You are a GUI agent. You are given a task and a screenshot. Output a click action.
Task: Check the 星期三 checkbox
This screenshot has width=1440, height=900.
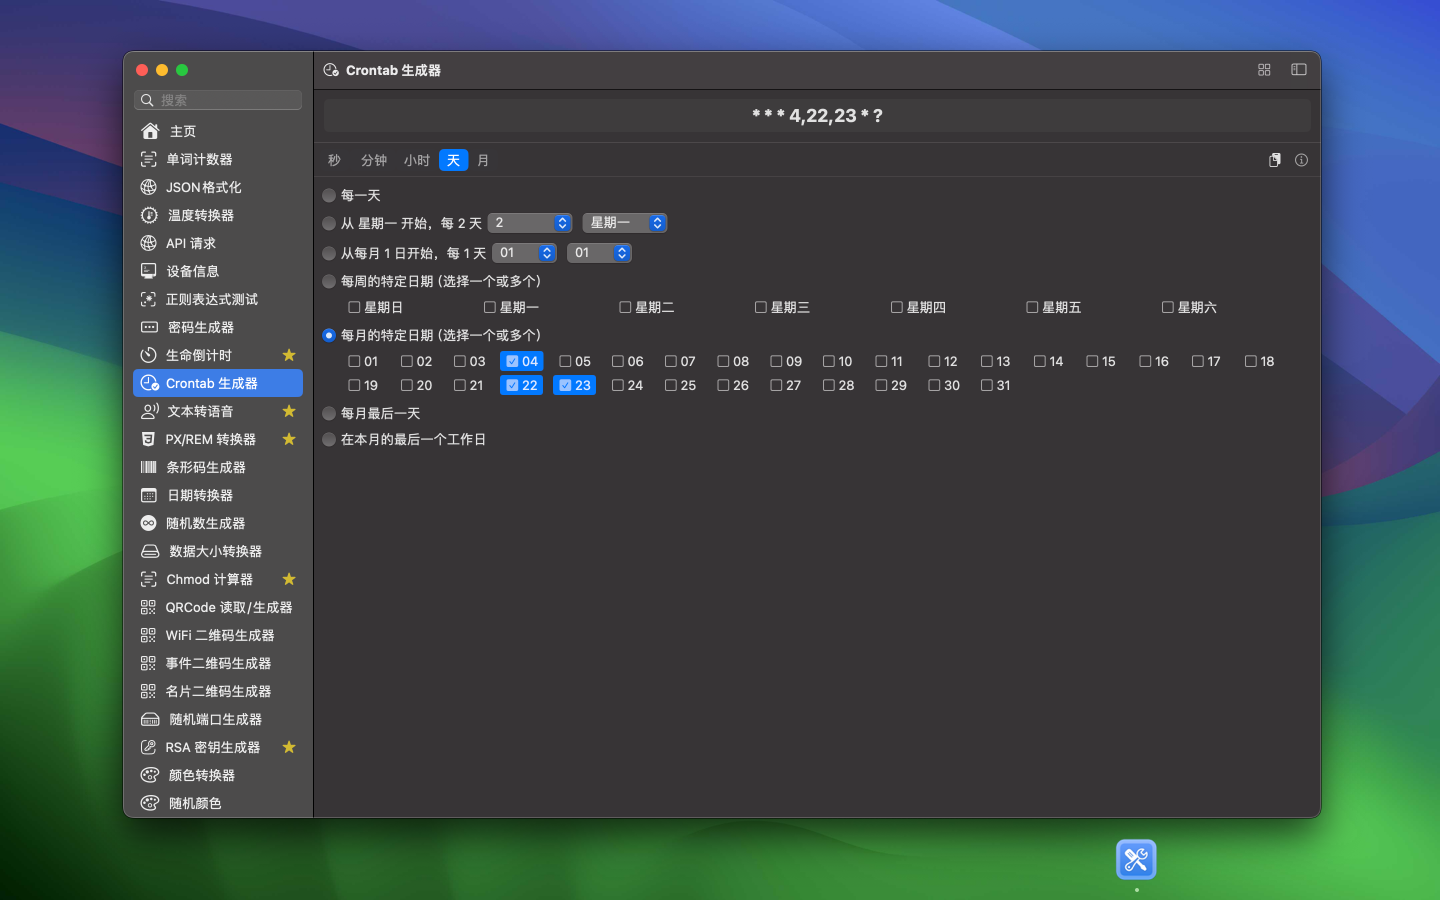[761, 307]
